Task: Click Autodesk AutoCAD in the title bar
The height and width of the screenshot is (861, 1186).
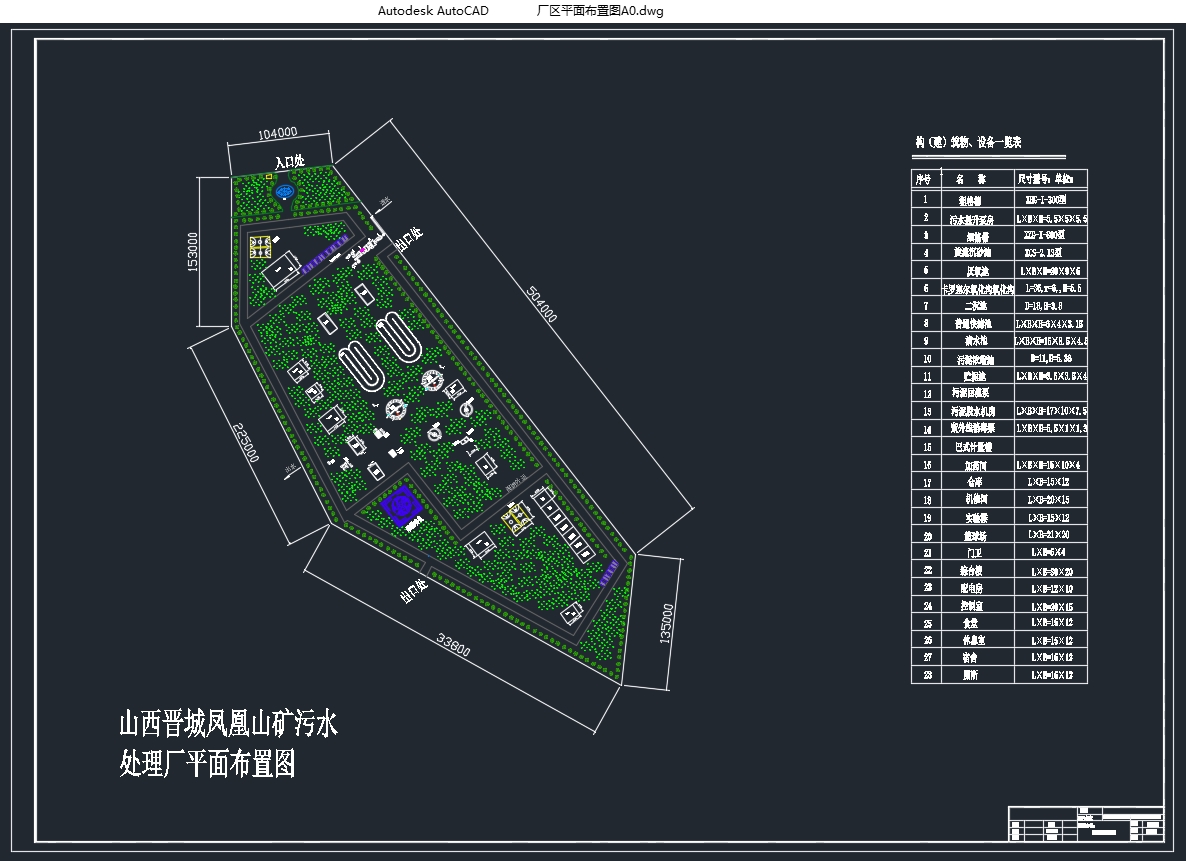Action: pos(432,10)
